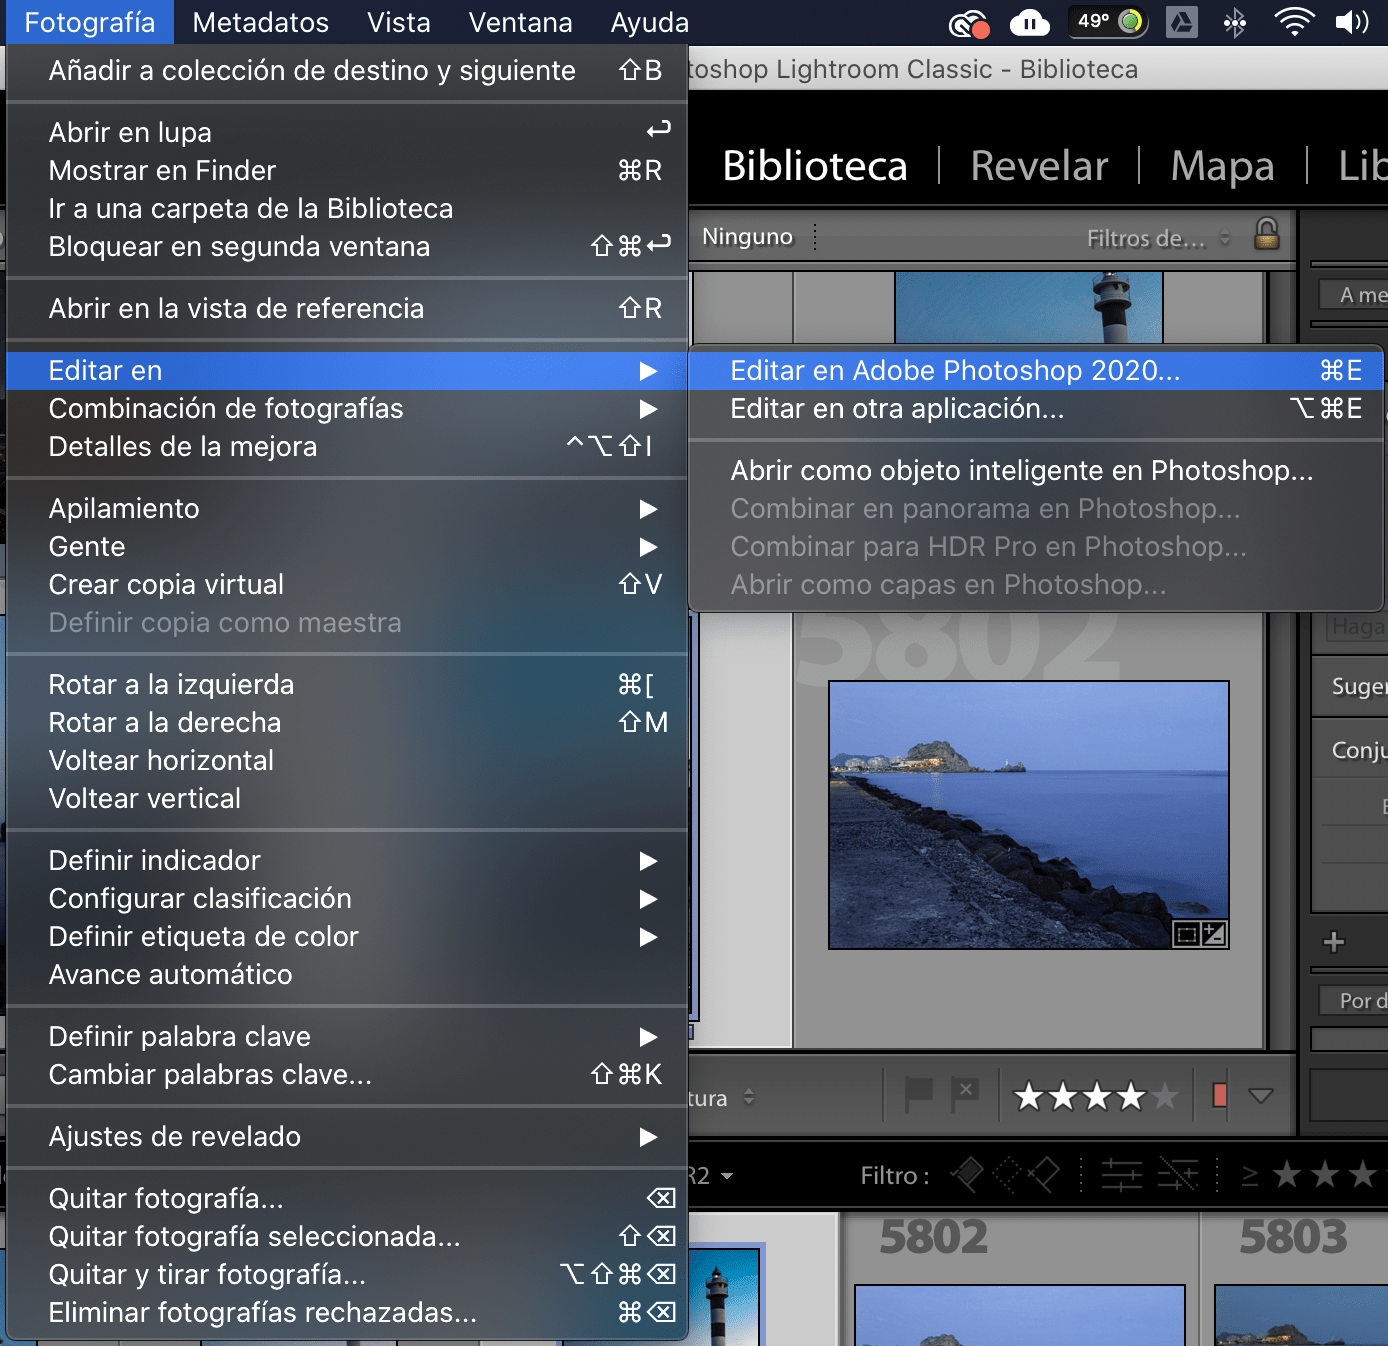The height and width of the screenshot is (1346, 1388).
Task: Switch to the Mapa module
Action: coord(1222,166)
